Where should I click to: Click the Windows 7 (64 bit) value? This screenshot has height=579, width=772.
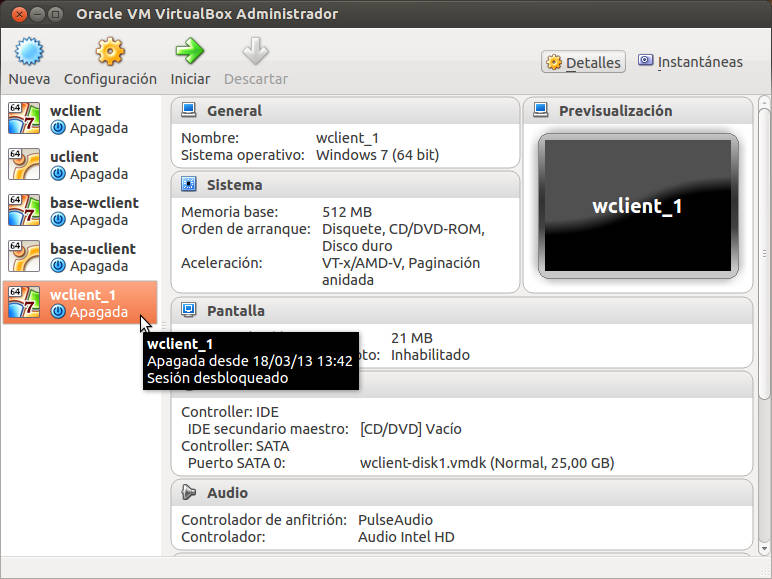377,155
